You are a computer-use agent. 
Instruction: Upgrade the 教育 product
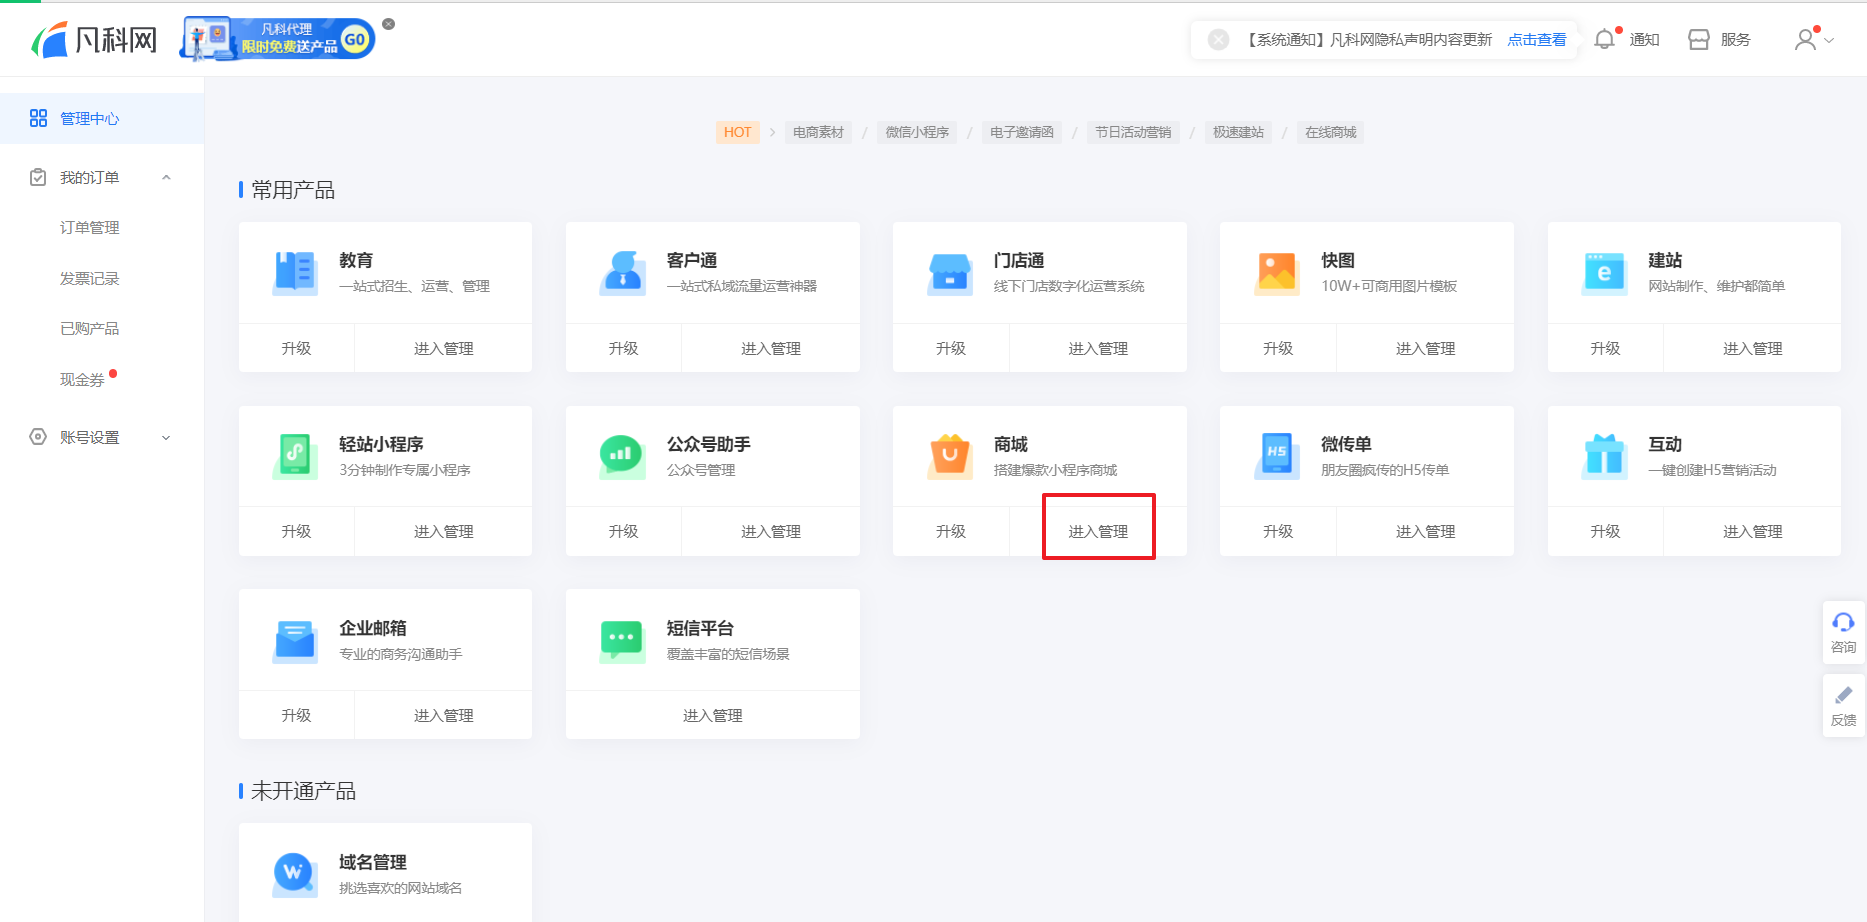click(296, 348)
